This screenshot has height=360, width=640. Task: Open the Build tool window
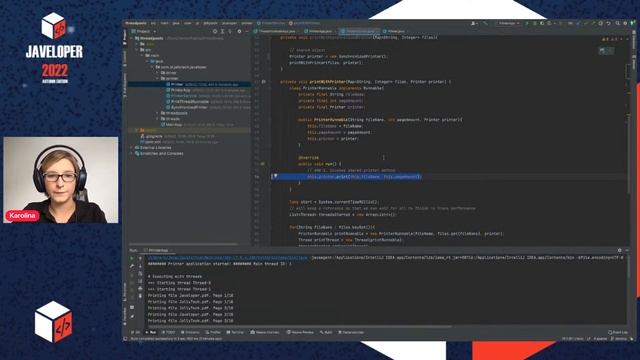(326, 333)
